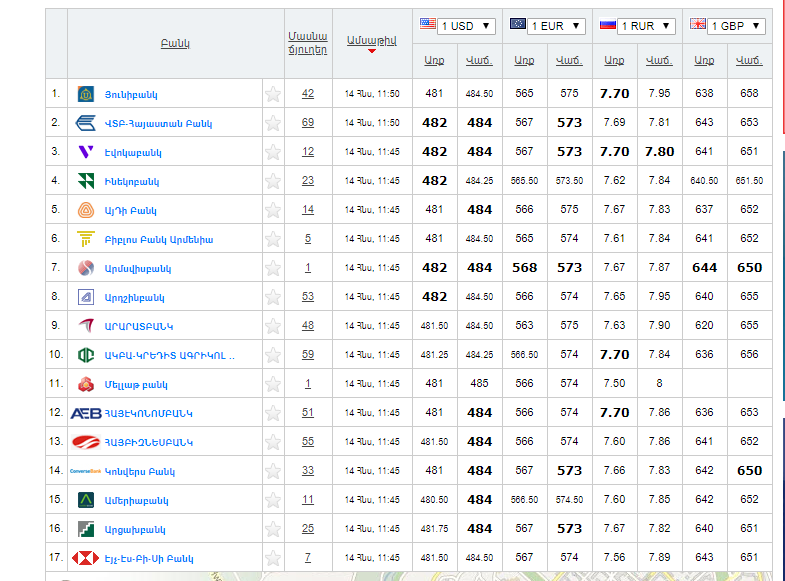This screenshot has height=581, width=785.
Task: Click the ID Bank orange logo
Action: click(x=86, y=210)
